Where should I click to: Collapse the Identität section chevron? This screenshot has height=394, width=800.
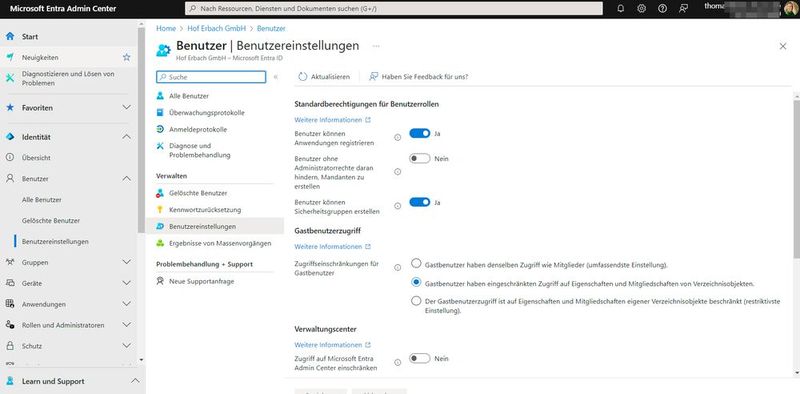[x=127, y=137]
